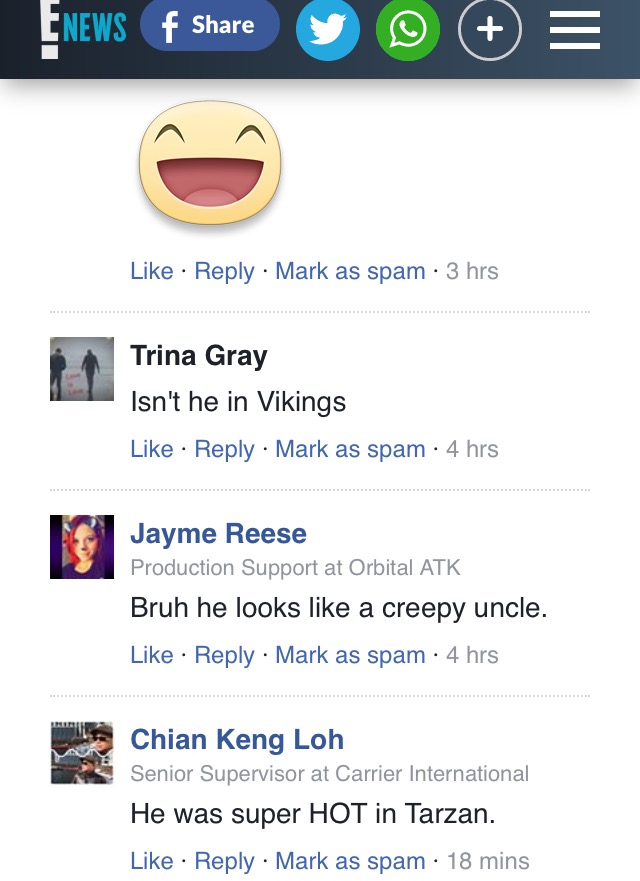Viewport: 640px width, 881px height.
Task: View Chian Keng Loh's avatar thumbnail
Action: (x=82, y=753)
